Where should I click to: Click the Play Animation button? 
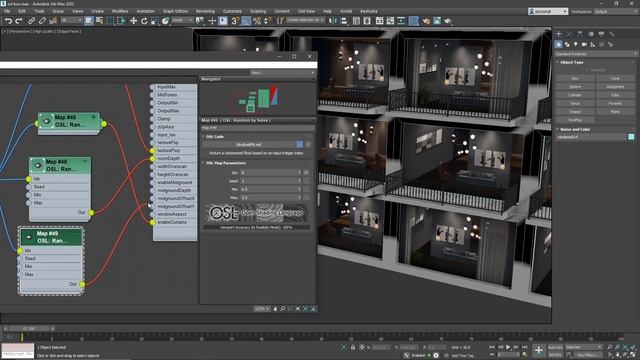point(508,347)
